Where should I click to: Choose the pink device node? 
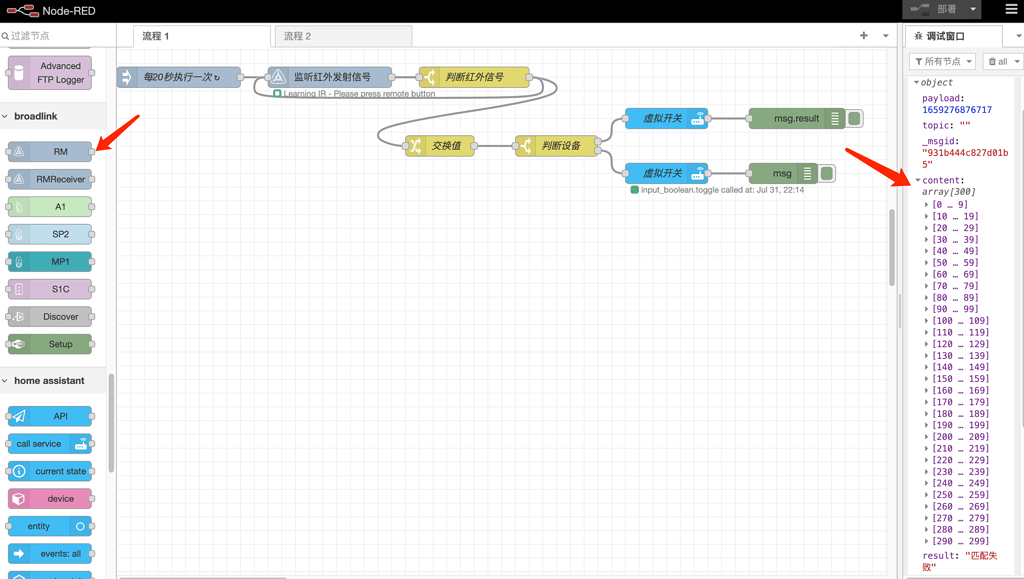coord(50,499)
